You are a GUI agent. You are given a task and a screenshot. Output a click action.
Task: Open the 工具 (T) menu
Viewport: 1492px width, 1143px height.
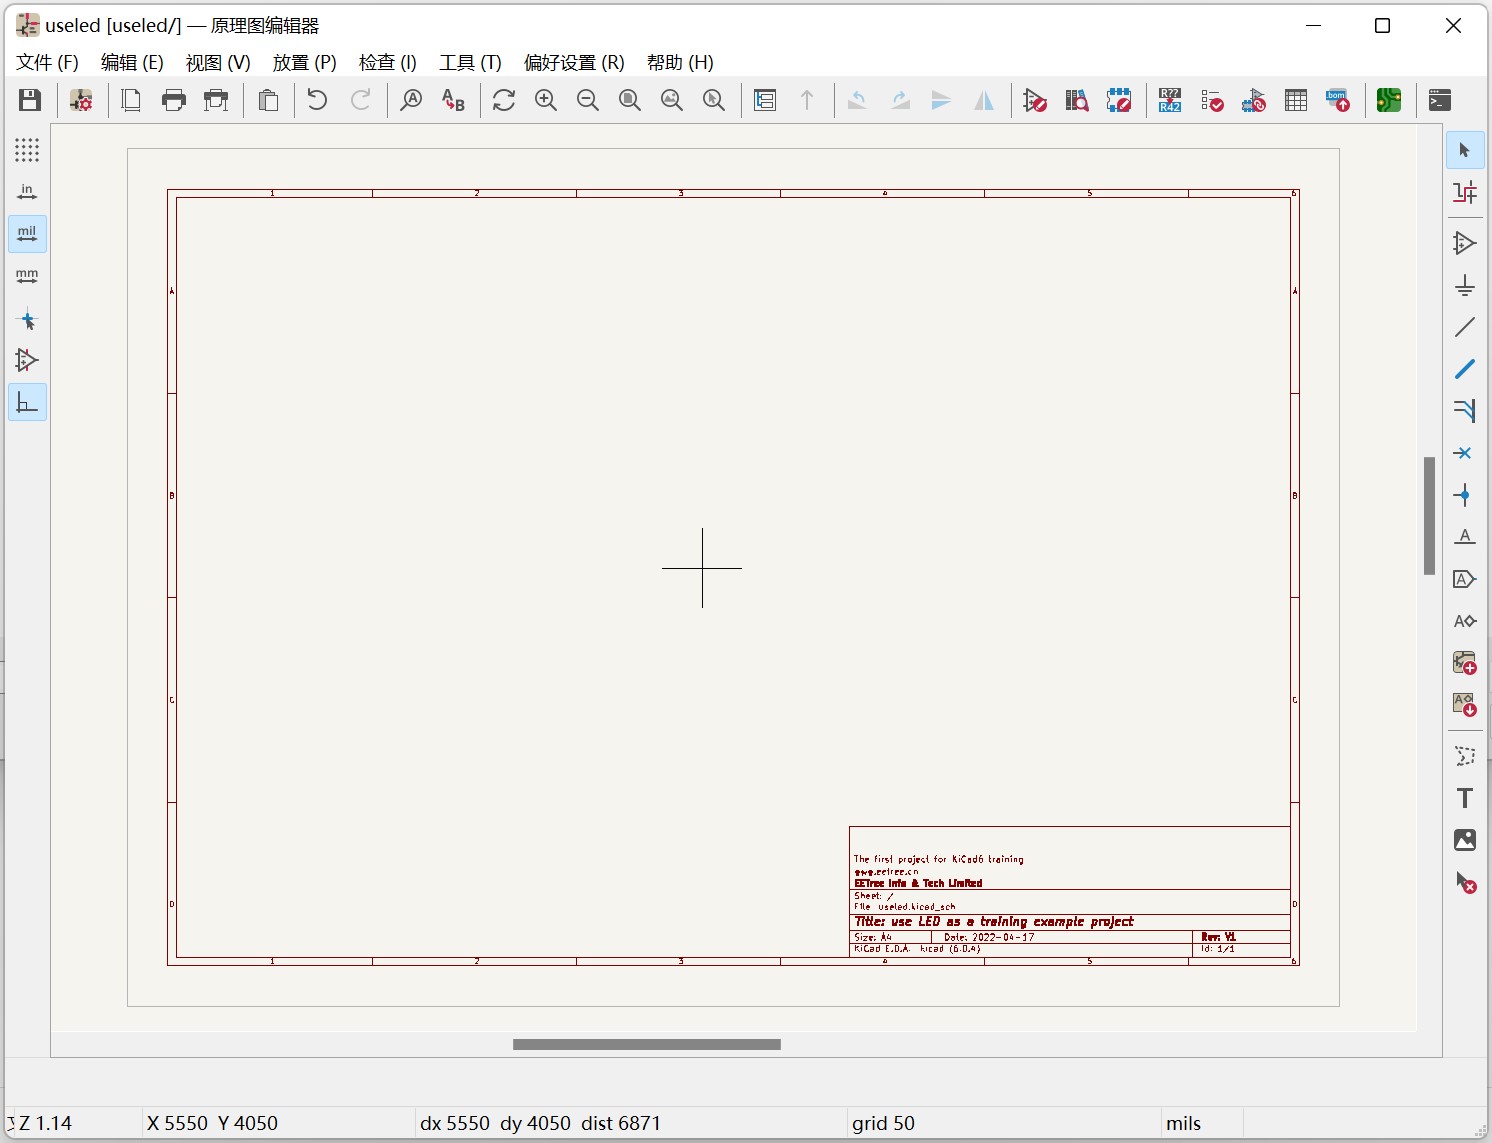[470, 62]
